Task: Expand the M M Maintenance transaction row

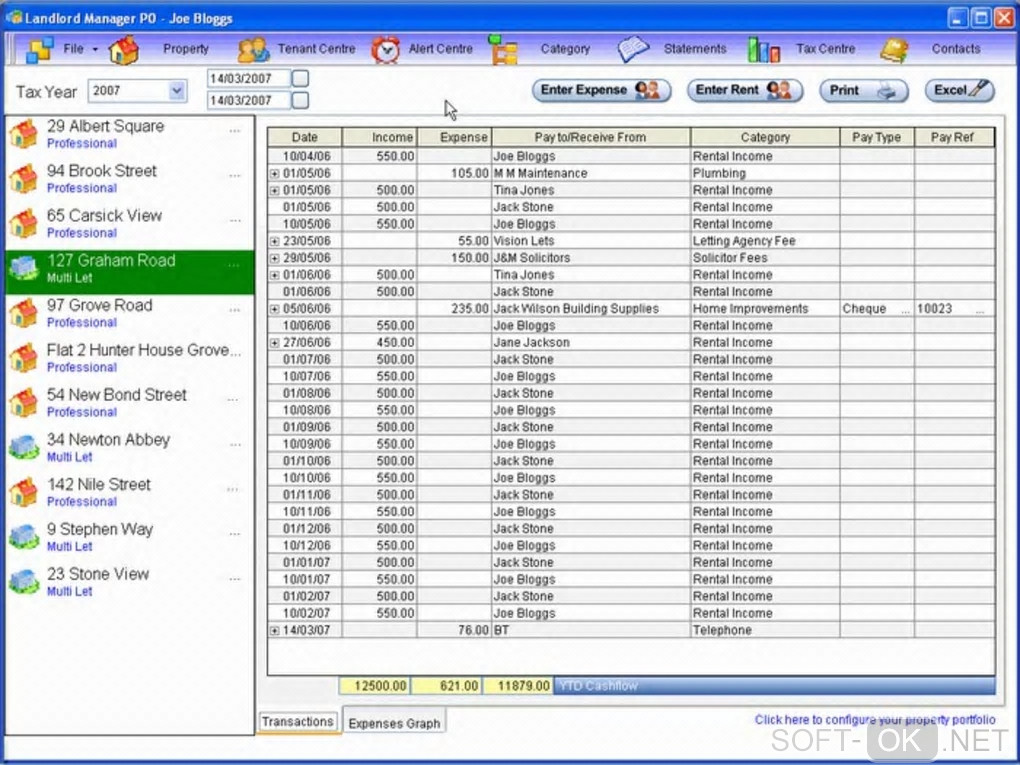Action: coord(275,174)
